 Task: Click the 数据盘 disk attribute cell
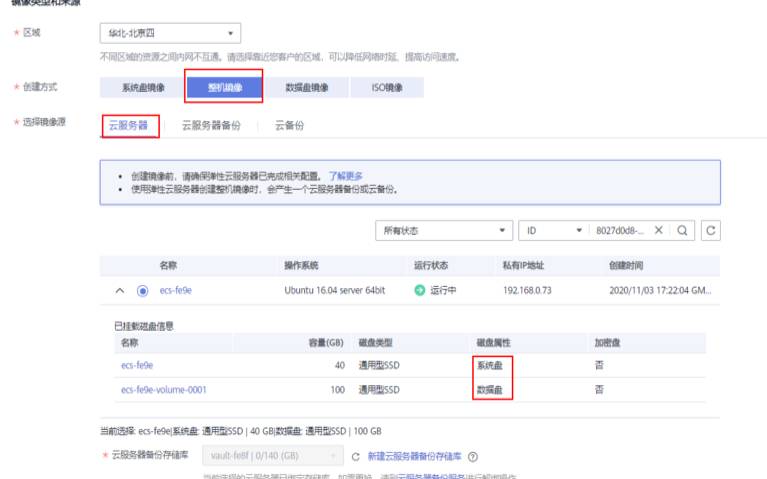(x=490, y=389)
